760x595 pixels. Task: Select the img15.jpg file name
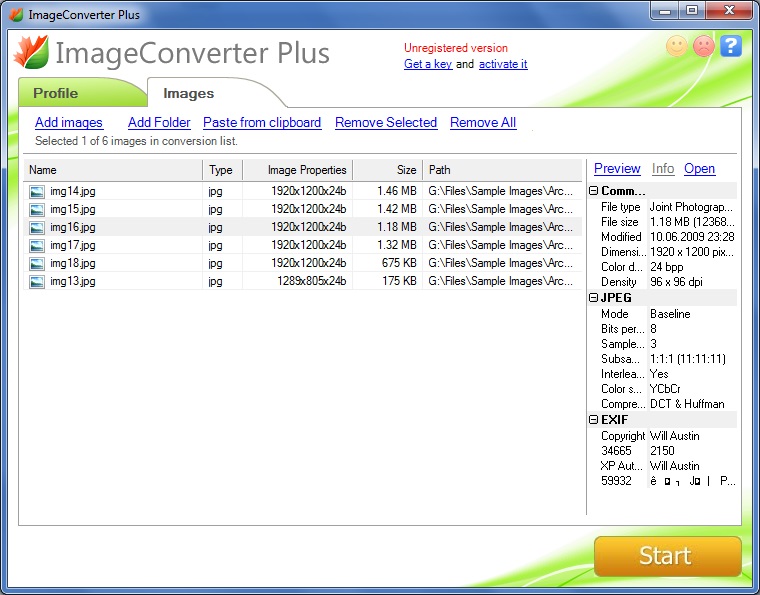pos(73,209)
